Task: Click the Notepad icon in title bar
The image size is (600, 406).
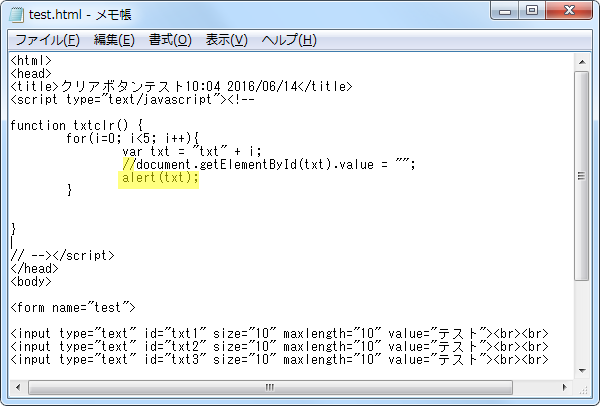Action: point(16,15)
